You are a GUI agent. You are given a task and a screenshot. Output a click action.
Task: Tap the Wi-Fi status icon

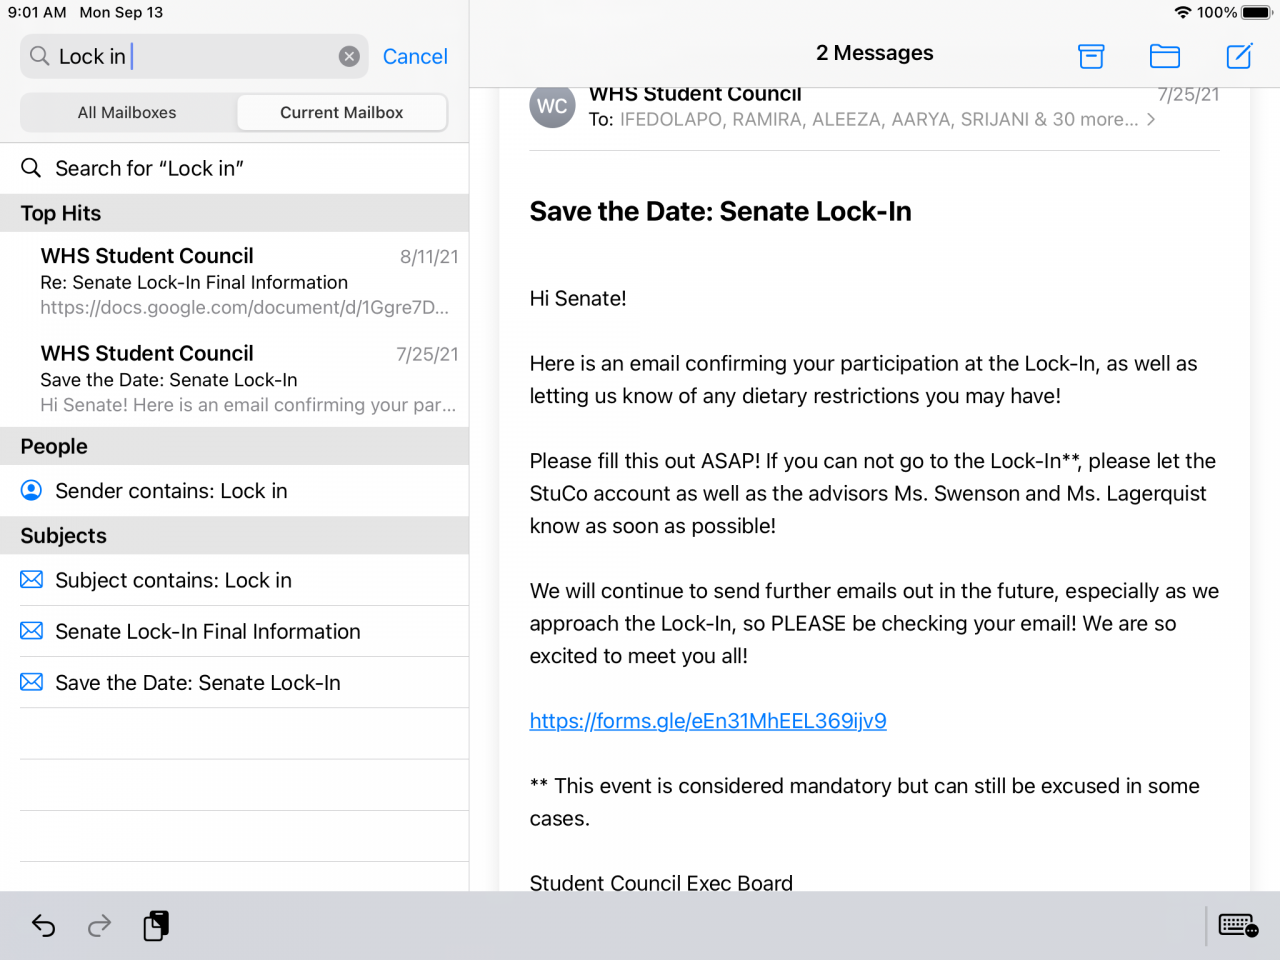1183,13
